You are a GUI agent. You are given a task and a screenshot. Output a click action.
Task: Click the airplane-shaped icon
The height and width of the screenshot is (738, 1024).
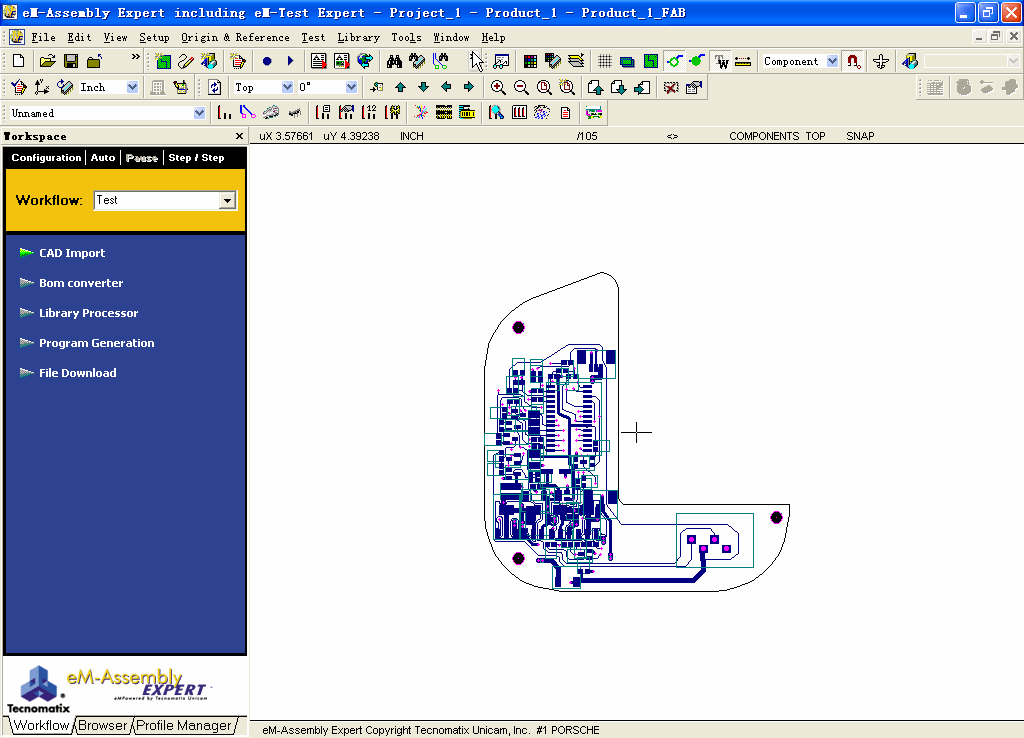(x=880, y=61)
